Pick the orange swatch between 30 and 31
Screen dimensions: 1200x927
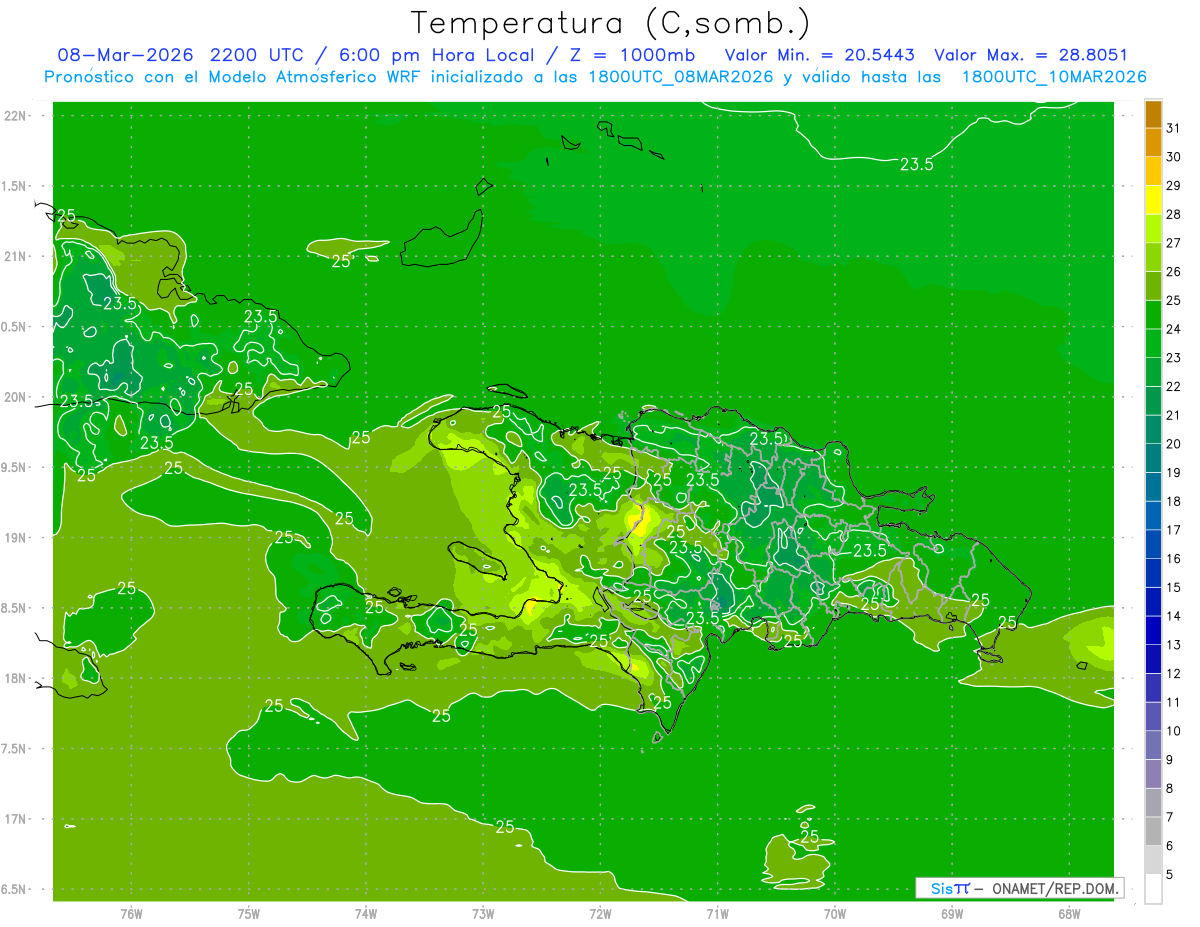click(1153, 142)
